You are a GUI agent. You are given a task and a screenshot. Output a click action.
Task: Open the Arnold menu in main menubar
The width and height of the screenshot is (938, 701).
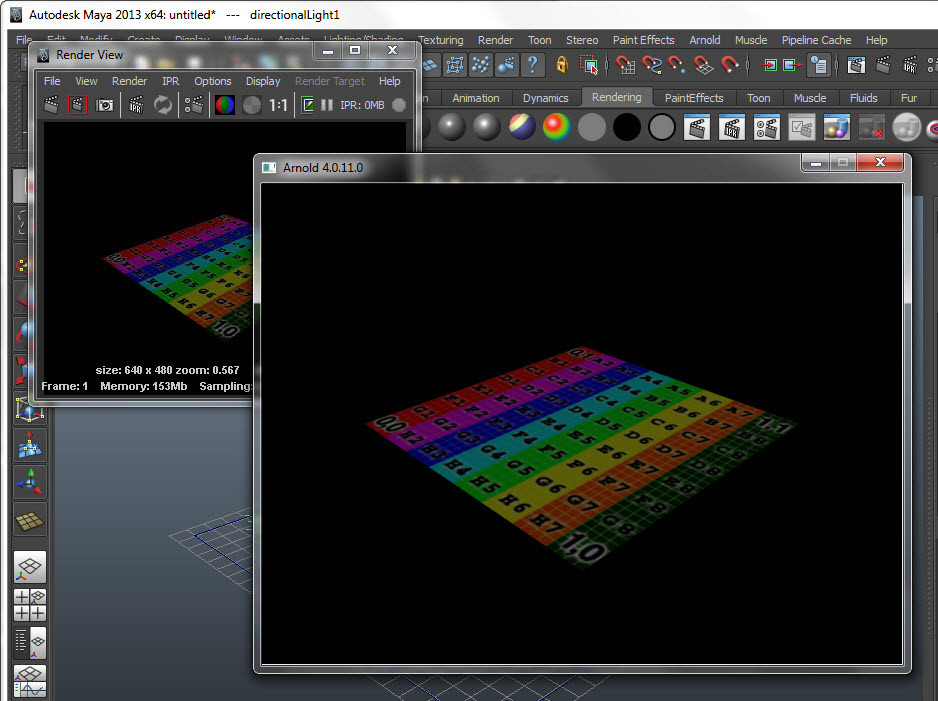point(704,40)
